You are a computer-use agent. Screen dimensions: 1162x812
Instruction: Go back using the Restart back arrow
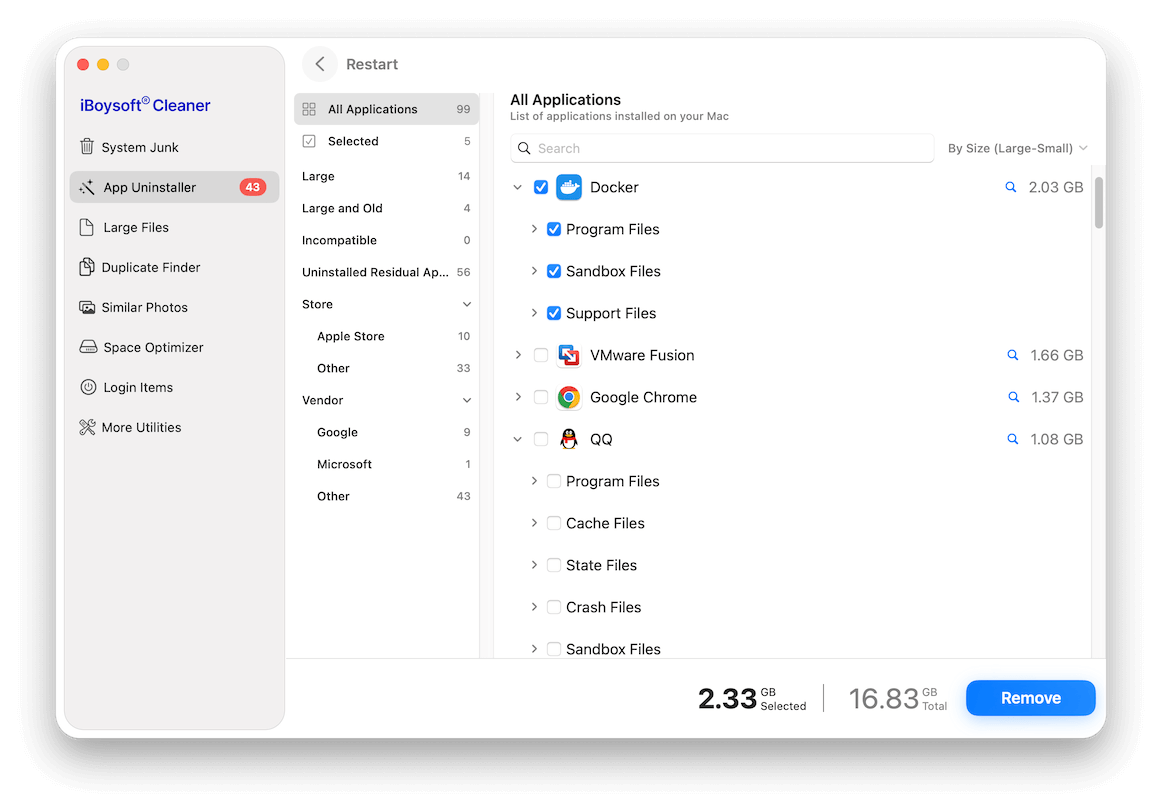(x=318, y=63)
